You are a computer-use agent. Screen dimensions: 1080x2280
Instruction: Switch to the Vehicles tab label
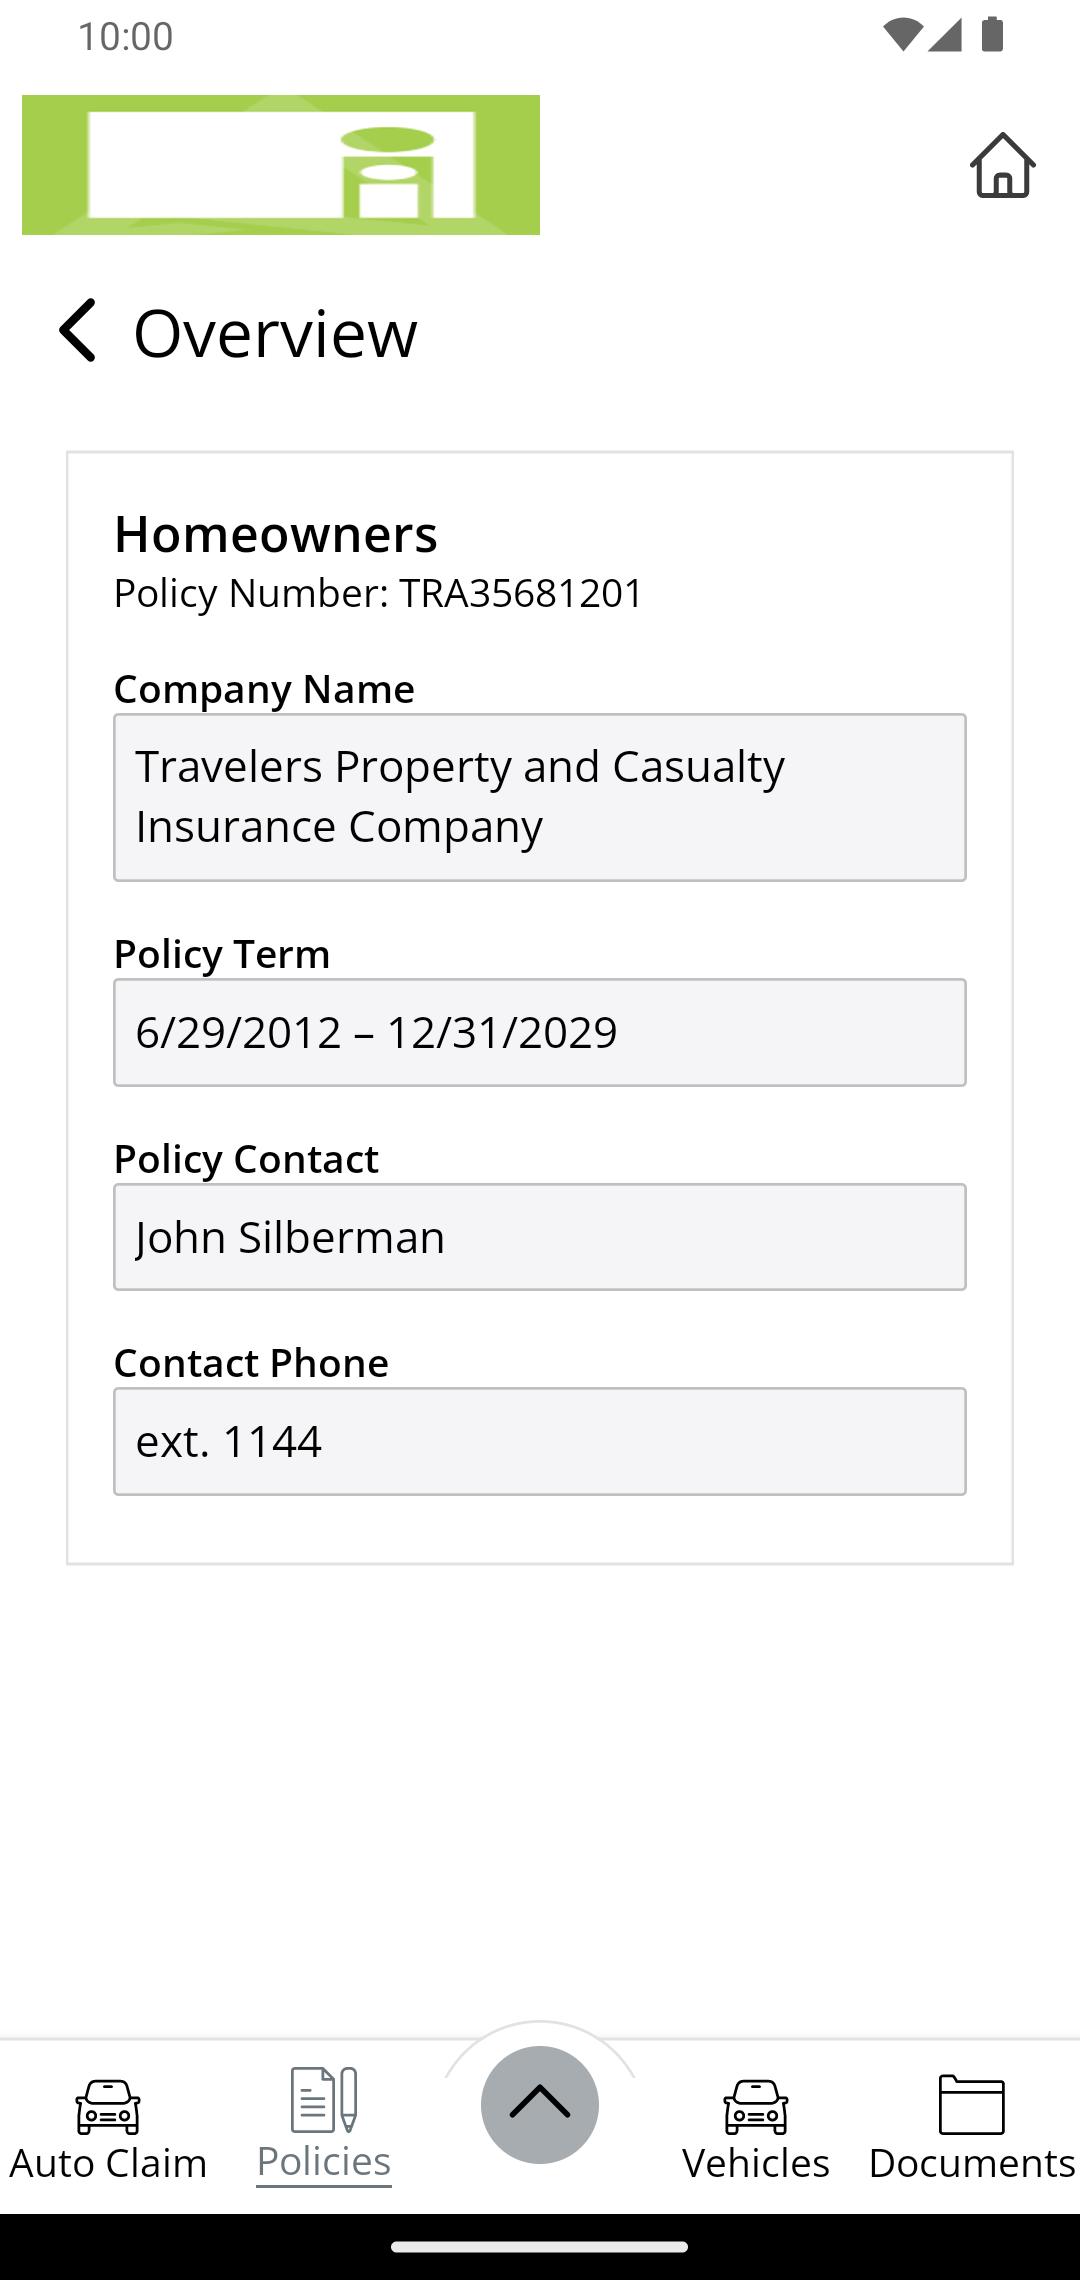(756, 2163)
